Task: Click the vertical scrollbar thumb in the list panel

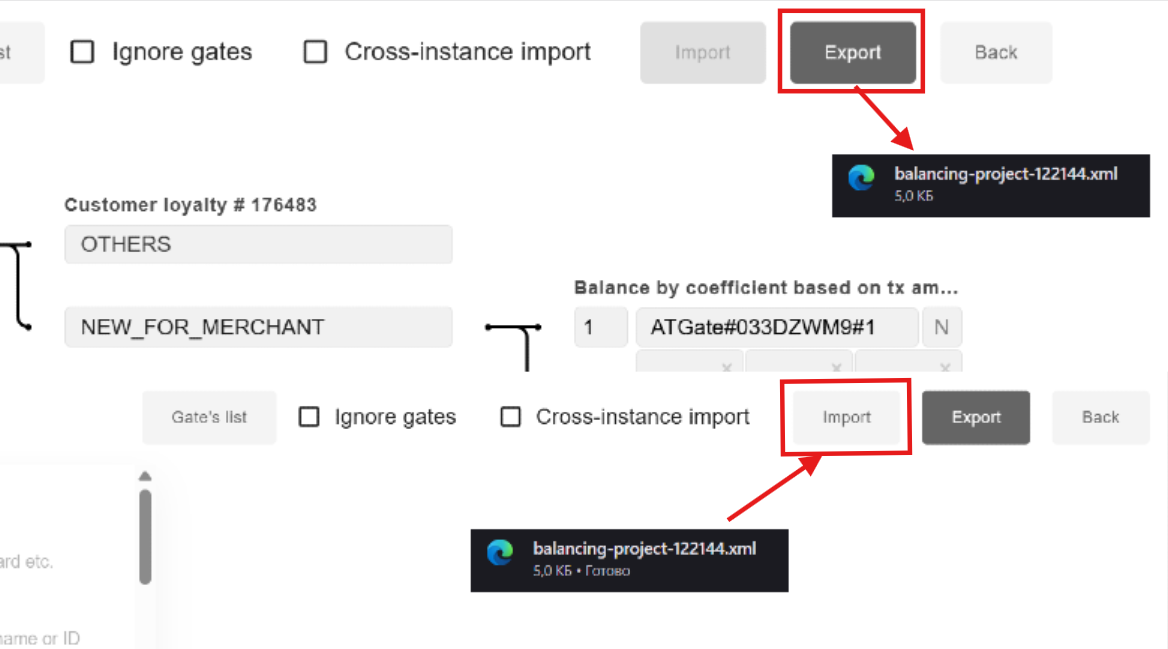Action: 145,535
